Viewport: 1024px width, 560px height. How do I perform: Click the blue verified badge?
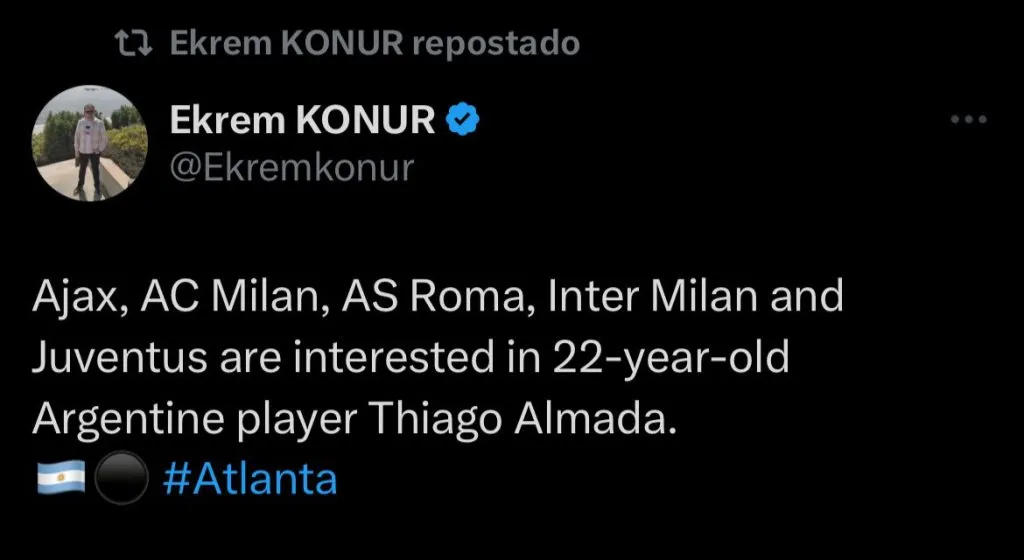pyautogui.click(x=463, y=120)
